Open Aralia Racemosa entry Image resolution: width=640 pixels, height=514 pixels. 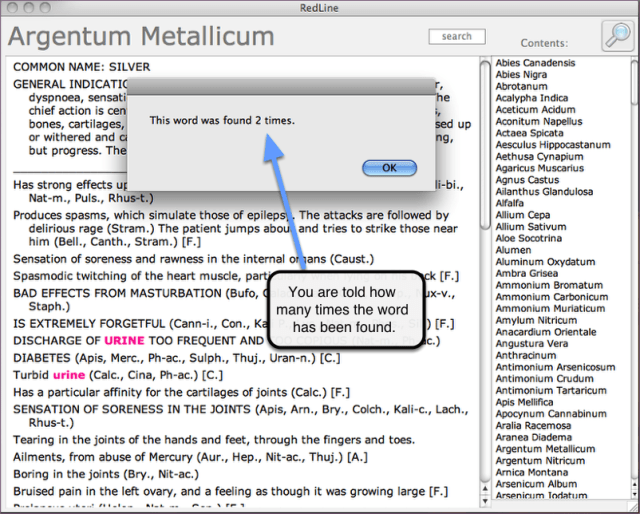[533, 426]
